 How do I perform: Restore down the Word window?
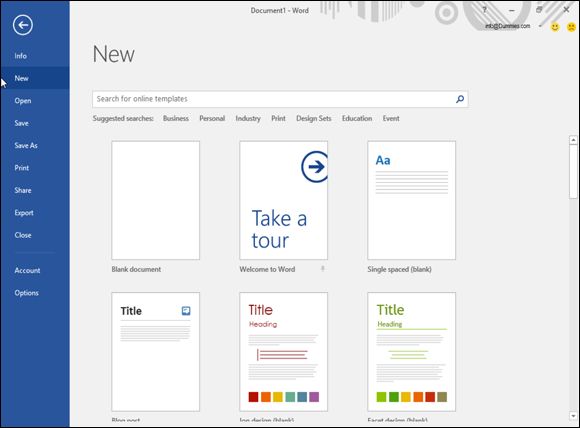(539, 10)
